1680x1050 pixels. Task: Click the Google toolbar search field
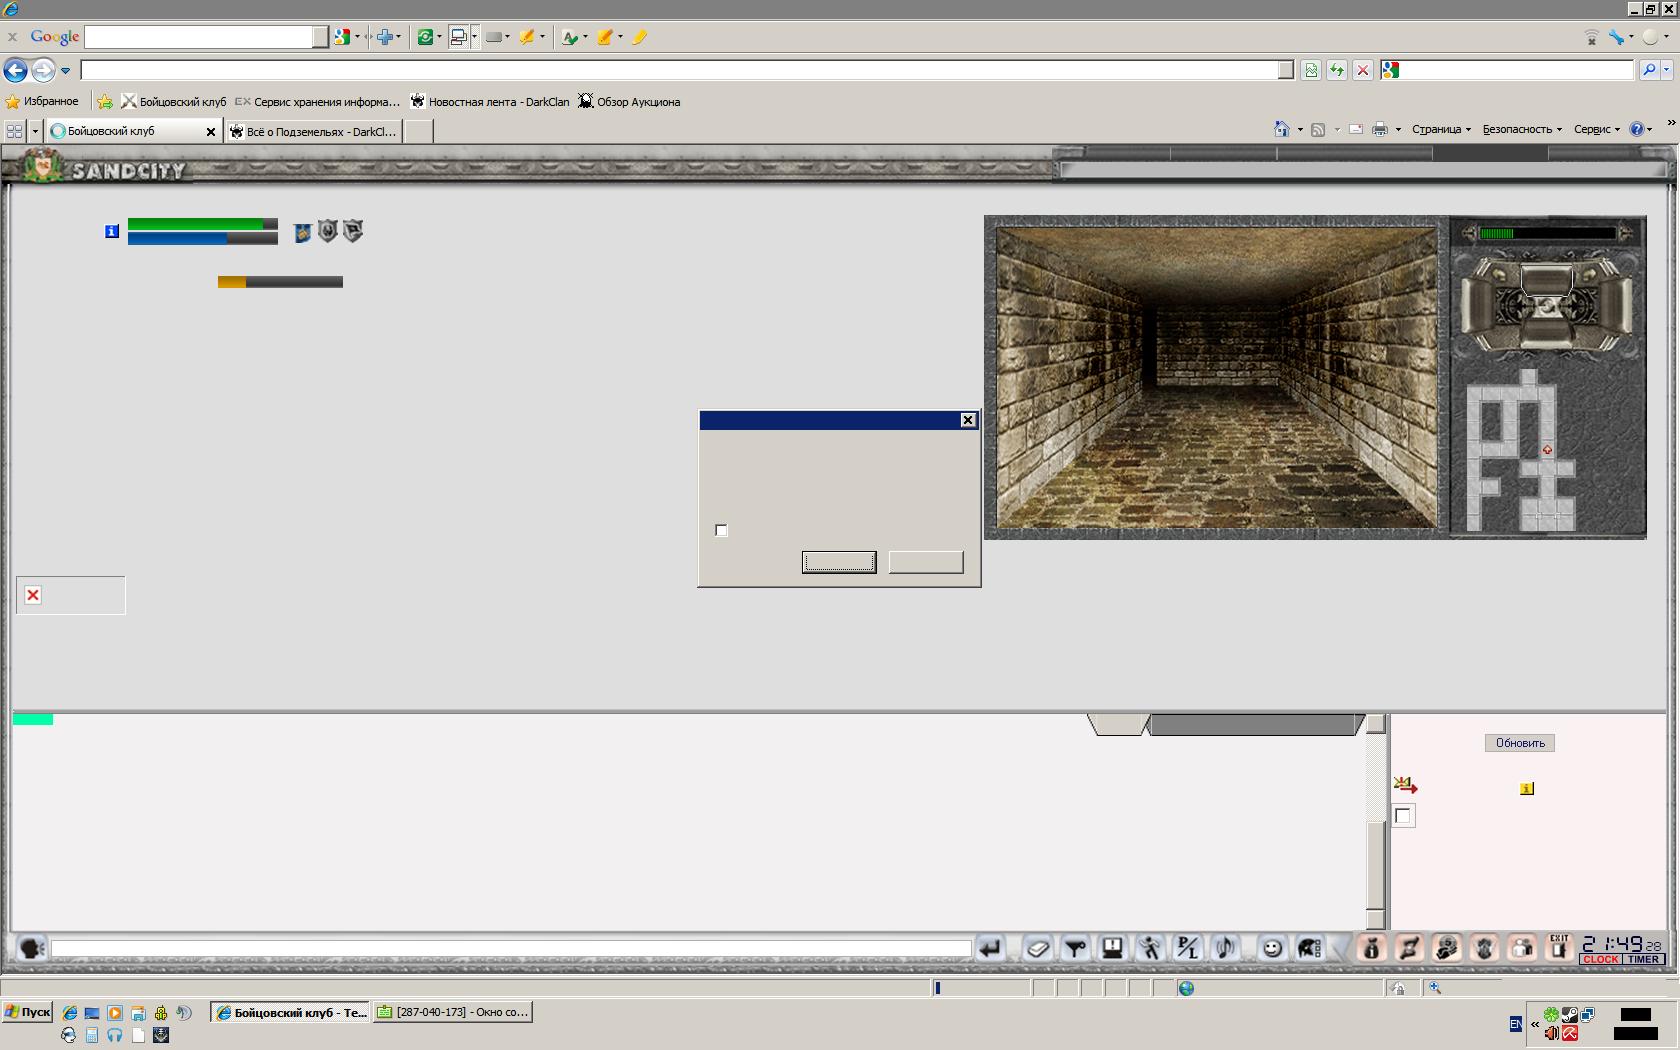click(206, 37)
